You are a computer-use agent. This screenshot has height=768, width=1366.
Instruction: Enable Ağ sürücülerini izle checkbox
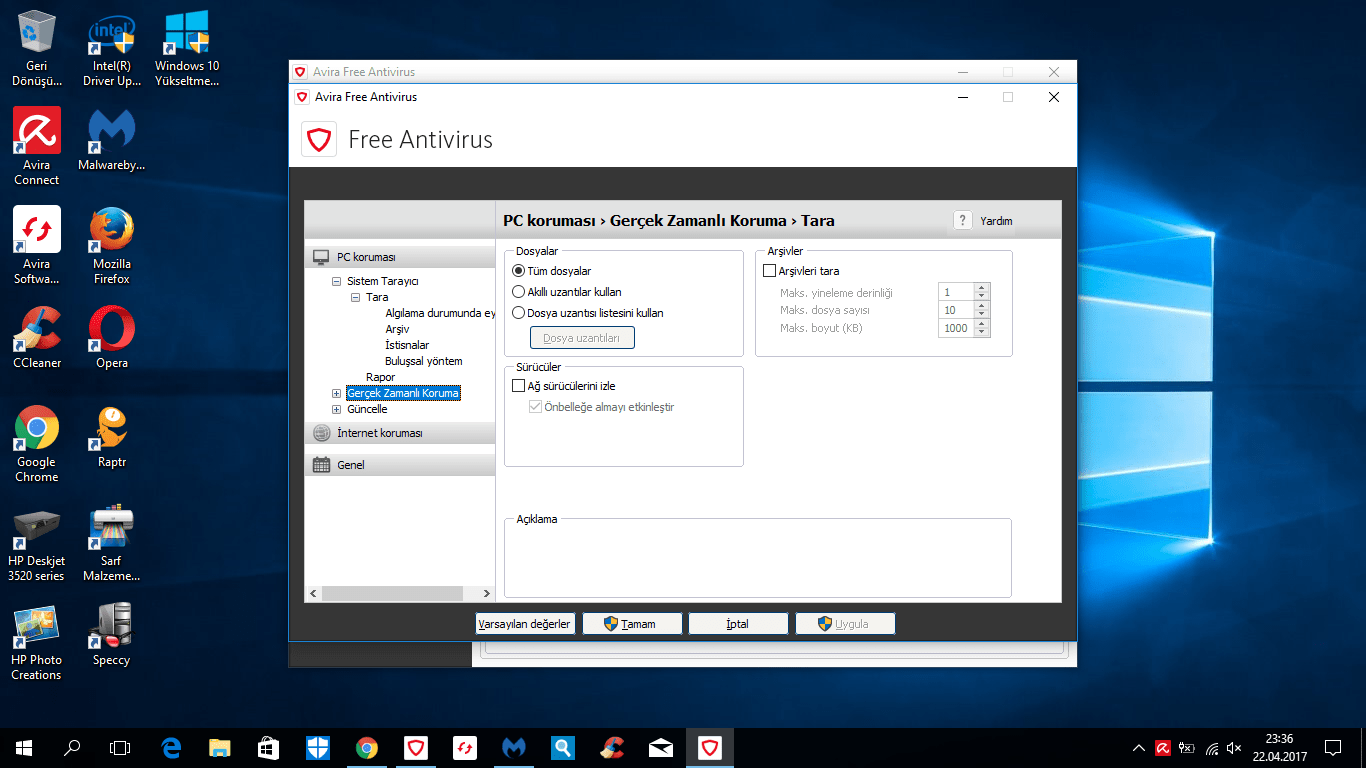click(x=519, y=386)
